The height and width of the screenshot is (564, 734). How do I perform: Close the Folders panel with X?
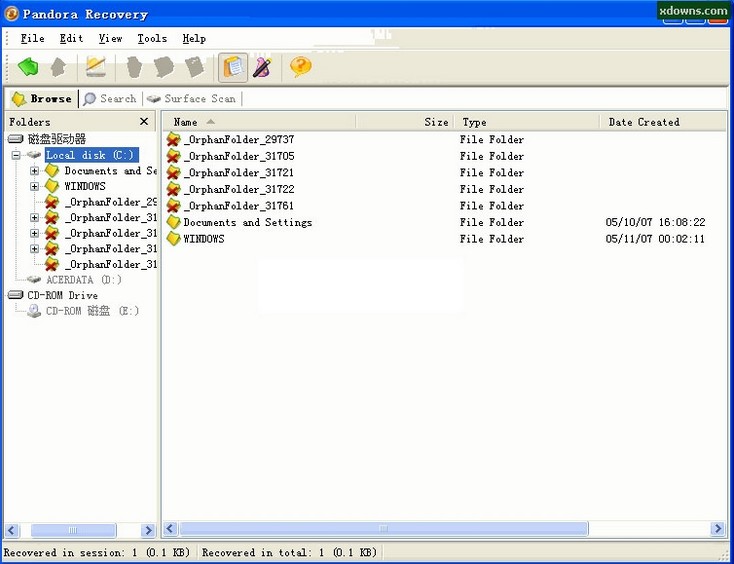coord(144,122)
